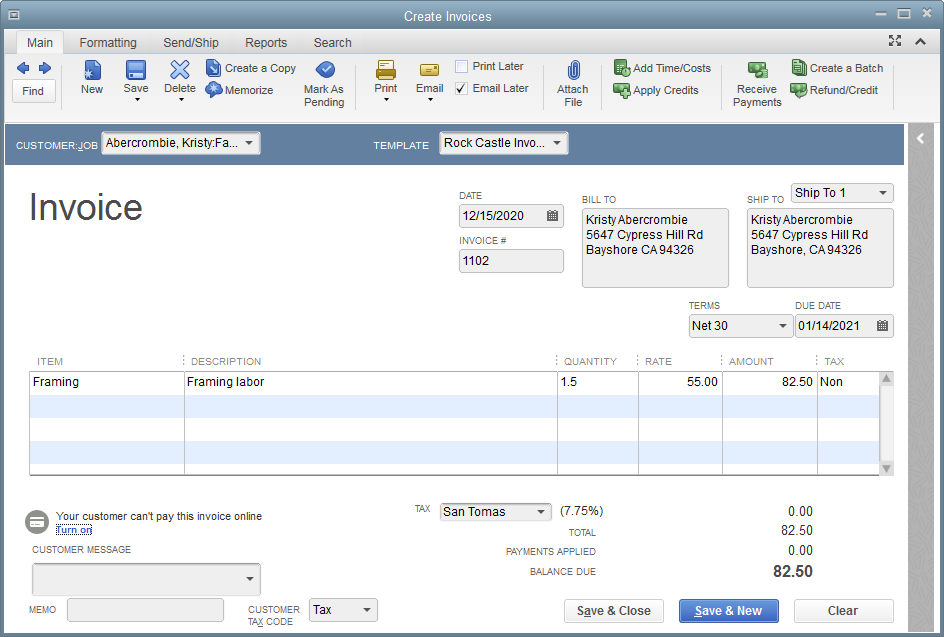The width and height of the screenshot is (944, 637).
Task: Switch to the Main tab
Action: point(40,43)
